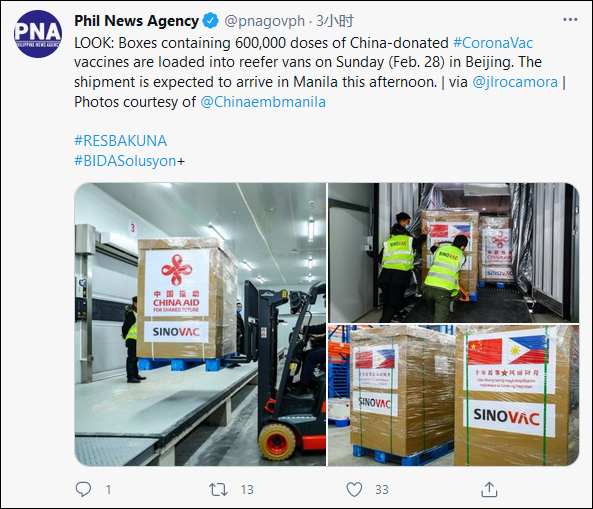Open the #RESBAKUNA hashtag
Image resolution: width=593 pixels, height=509 pixels.
(x=120, y=141)
